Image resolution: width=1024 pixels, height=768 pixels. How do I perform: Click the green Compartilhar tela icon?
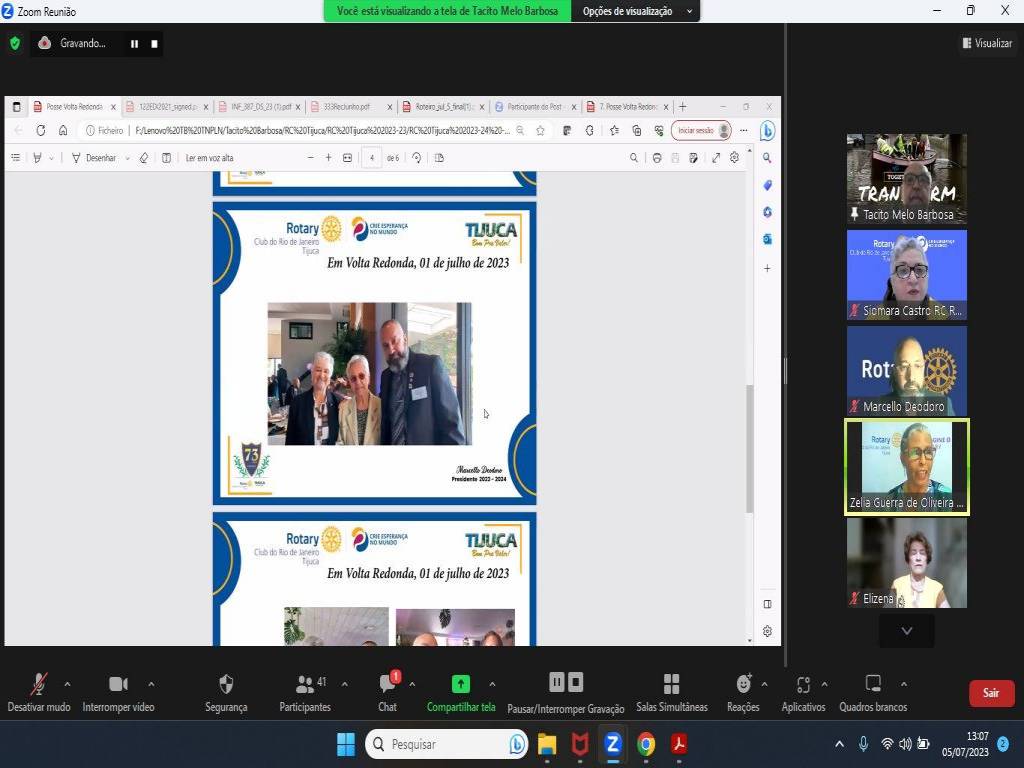[x=460, y=684]
